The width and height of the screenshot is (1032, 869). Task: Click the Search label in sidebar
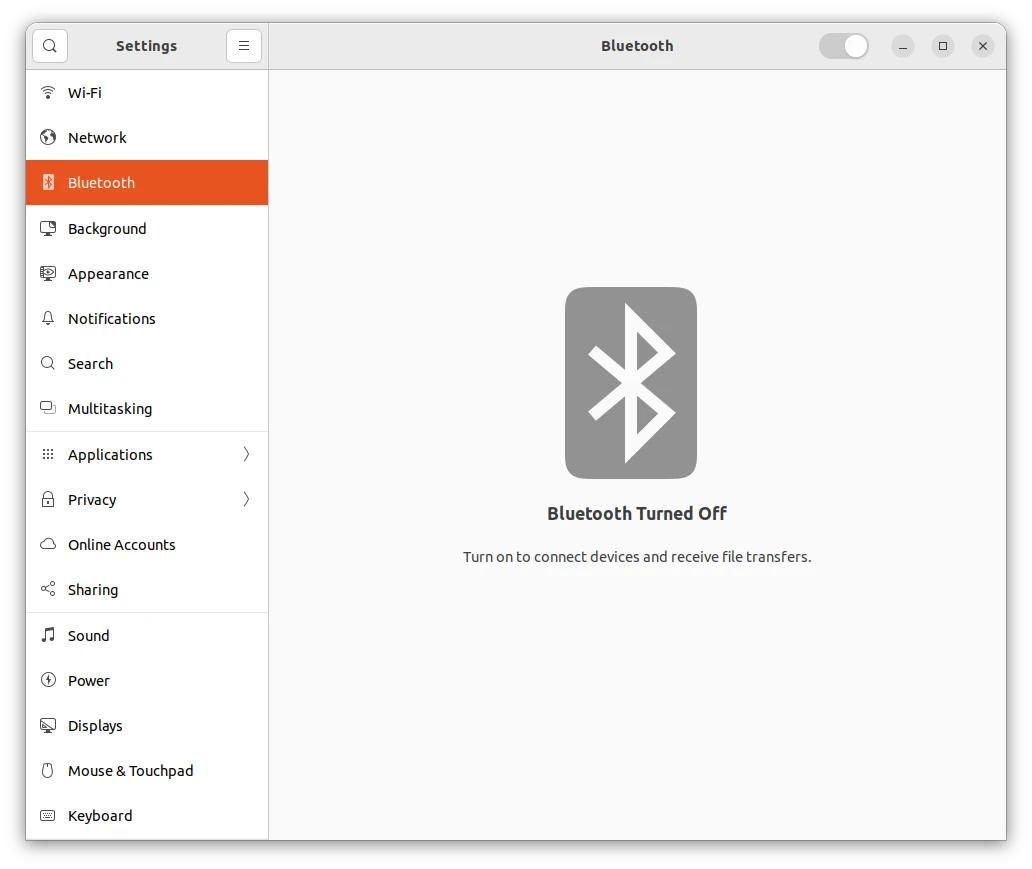point(91,363)
